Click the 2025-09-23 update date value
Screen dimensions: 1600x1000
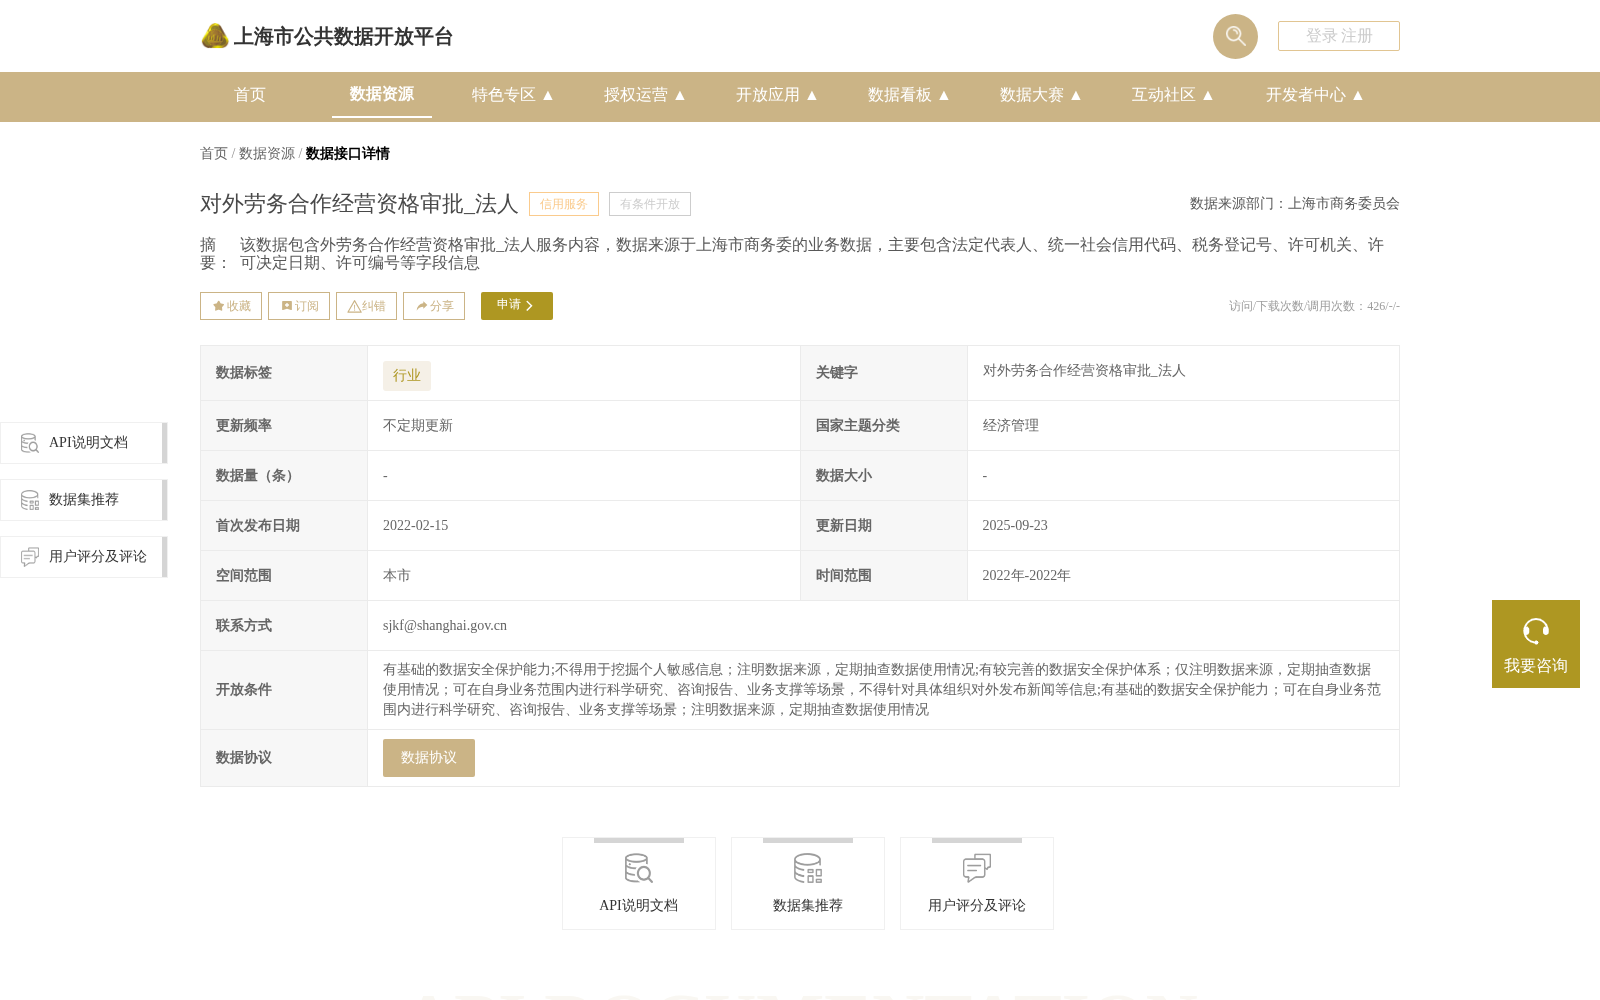1015,526
